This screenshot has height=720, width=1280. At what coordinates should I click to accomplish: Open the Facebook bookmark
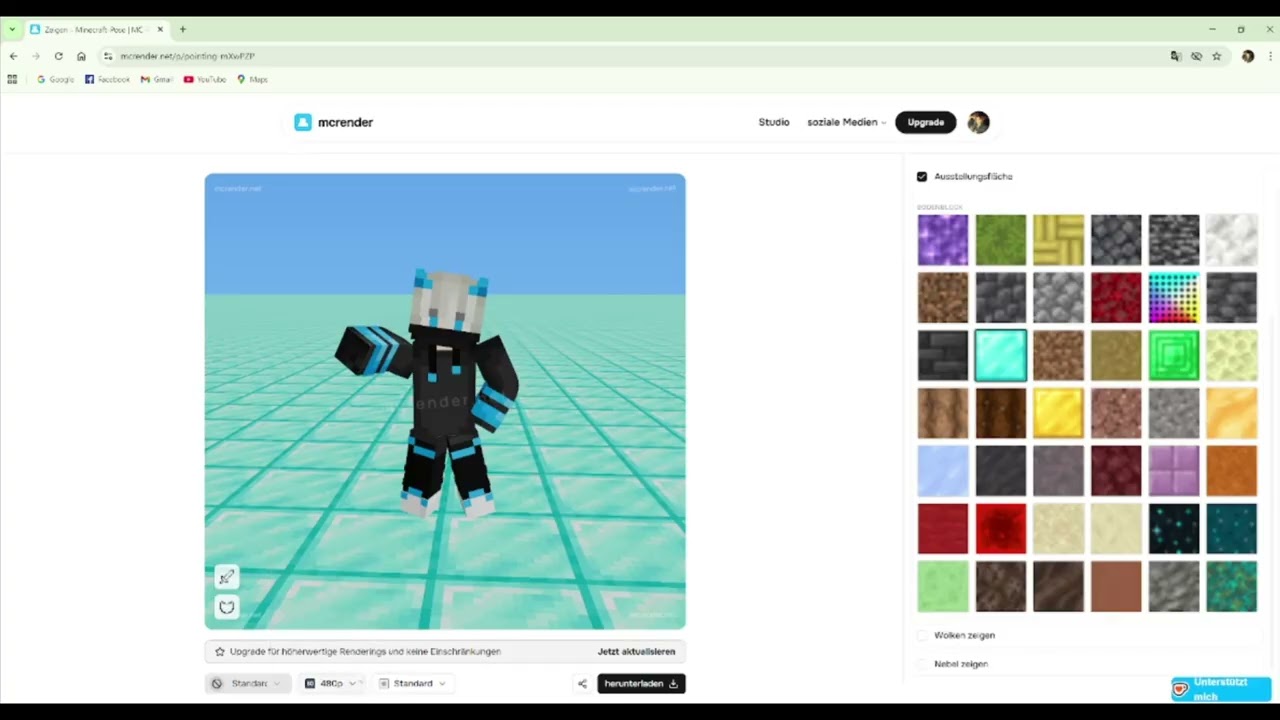tap(107, 79)
